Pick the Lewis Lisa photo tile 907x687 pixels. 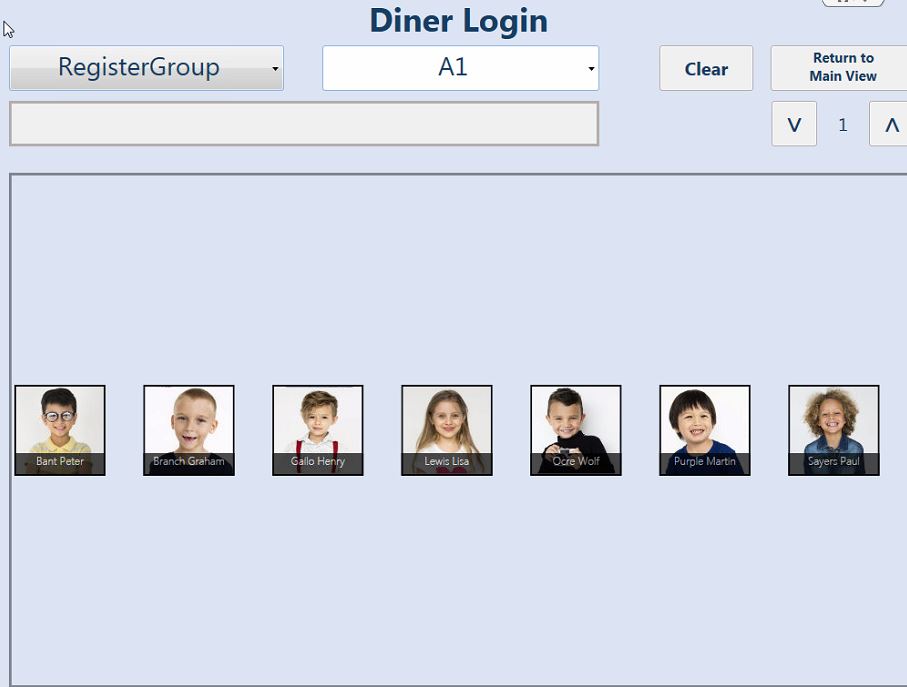(447, 430)
